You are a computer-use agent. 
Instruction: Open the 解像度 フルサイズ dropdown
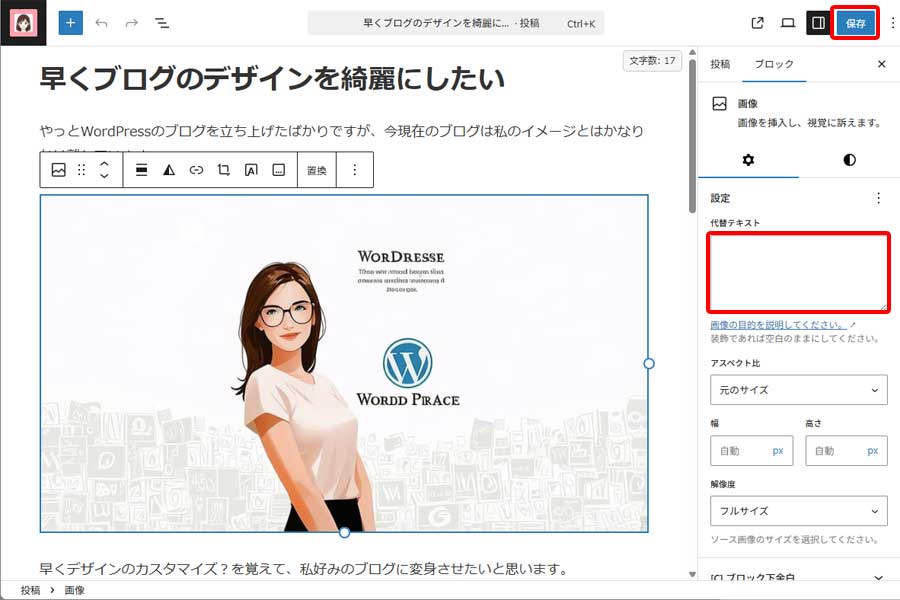(x=798, y=510)
